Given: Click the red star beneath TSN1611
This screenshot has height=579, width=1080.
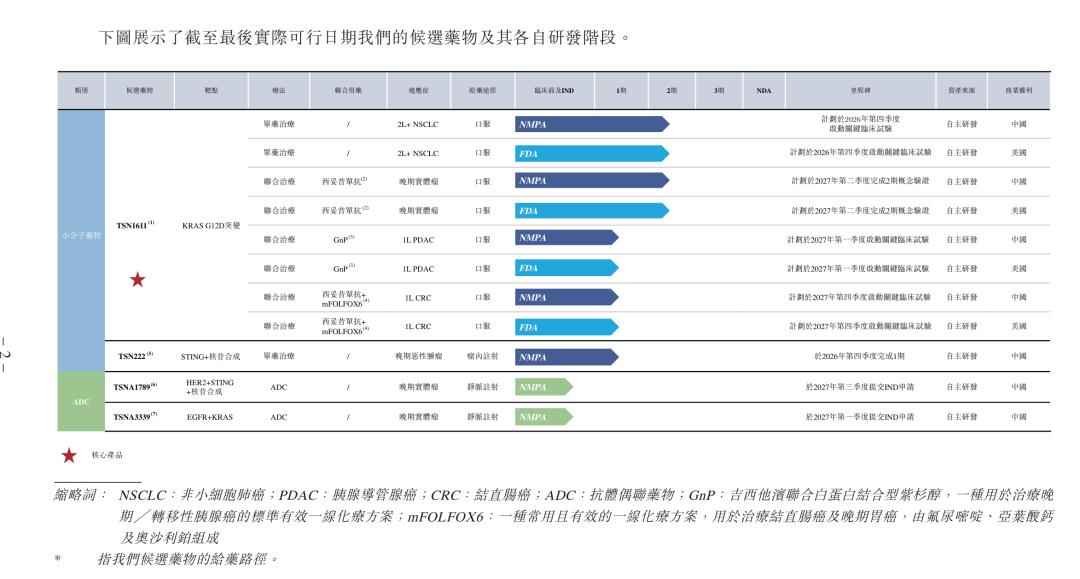Looking at the screenshot, I should 138,280.
